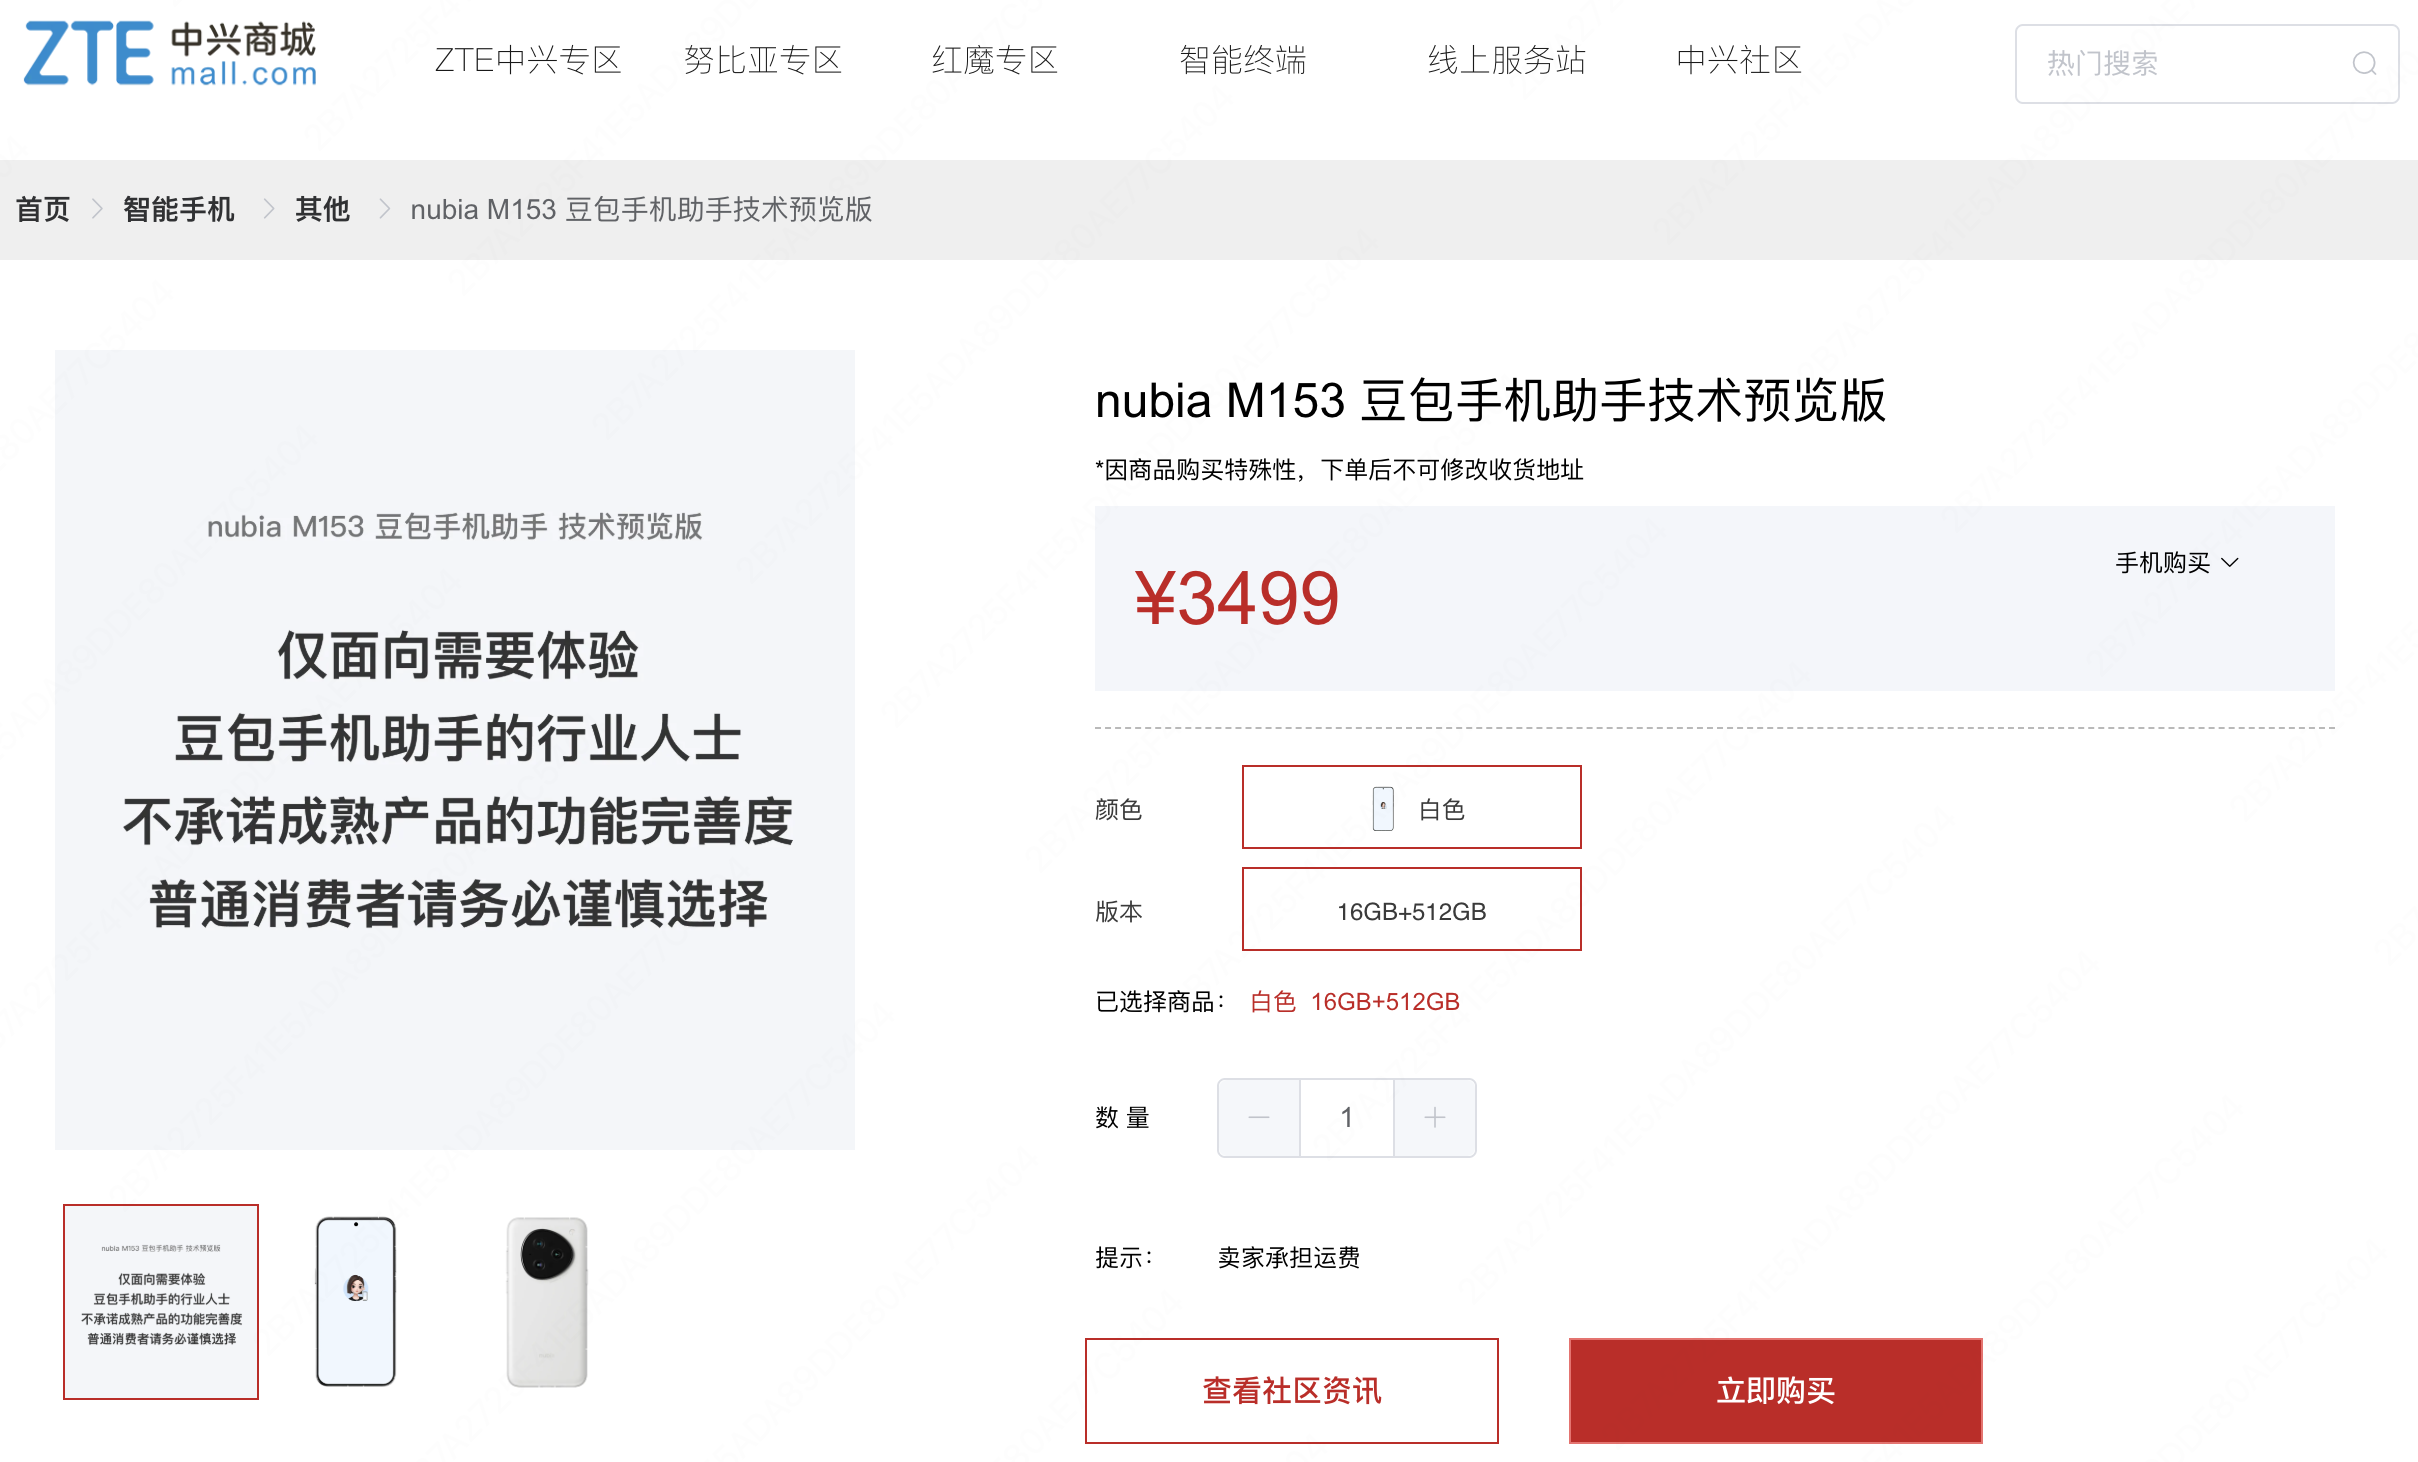Click the 立即购买 button
This screenshot has width=2418, height=1462.
pyautogui.click(x=1775, y=1390)
